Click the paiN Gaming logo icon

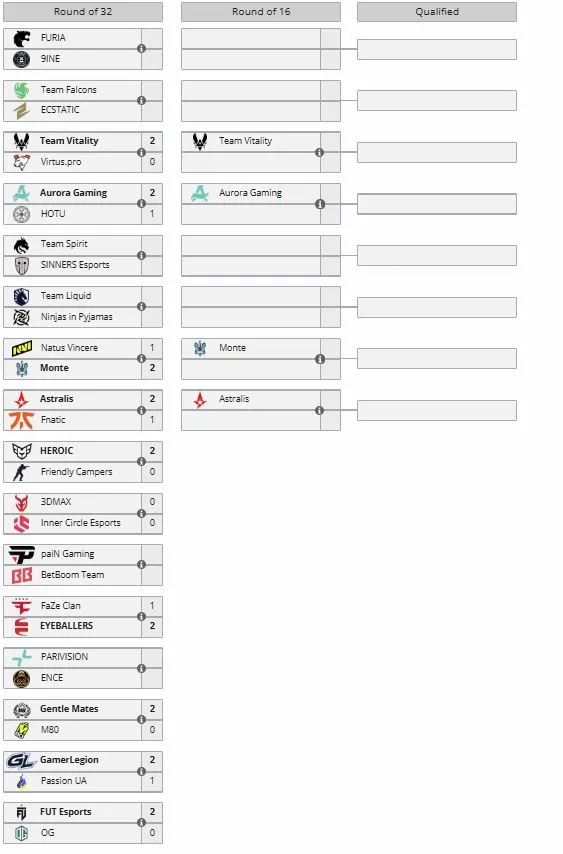click(21, 554)
